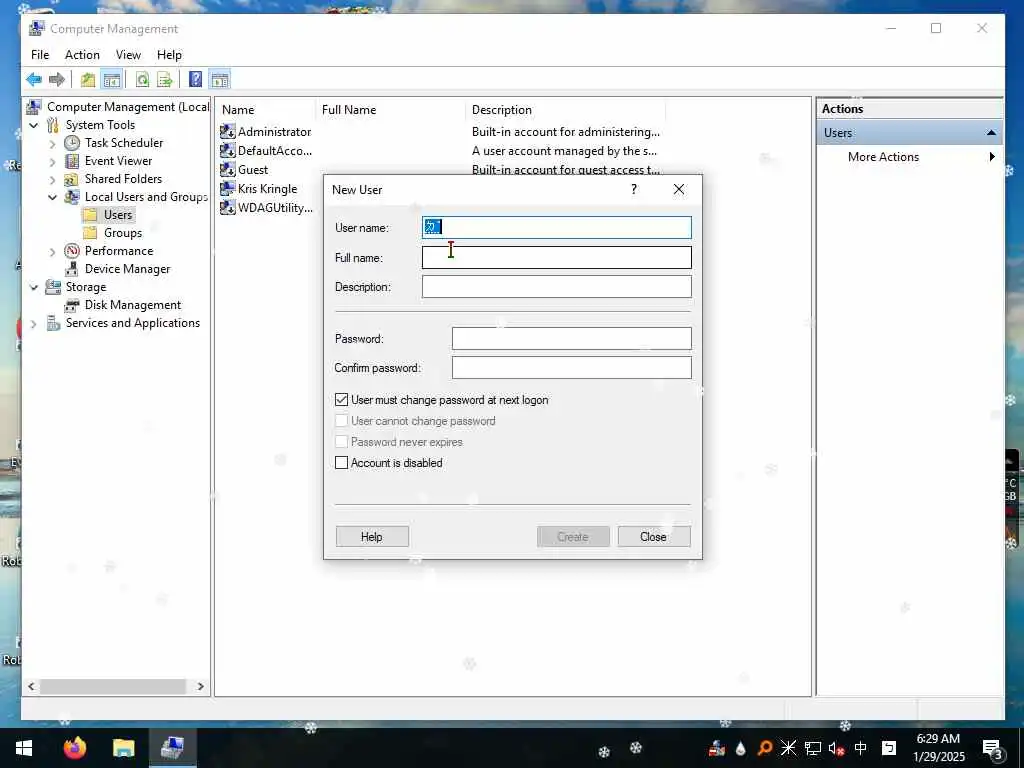This screenshot has width=1024, height=768.
Task: Click the Password never expires checkbox
Action: click(342, 441)
